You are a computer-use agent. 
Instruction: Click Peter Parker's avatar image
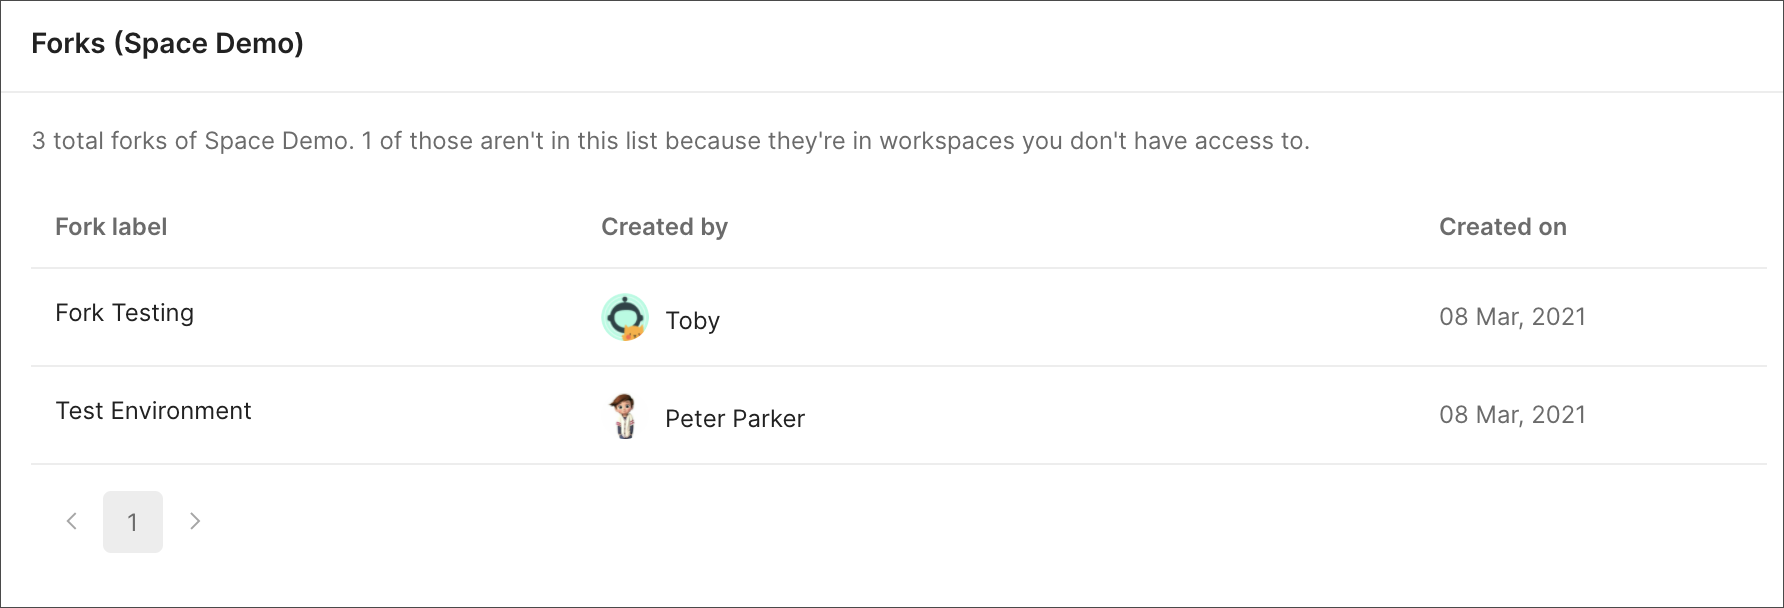[625, 416]
